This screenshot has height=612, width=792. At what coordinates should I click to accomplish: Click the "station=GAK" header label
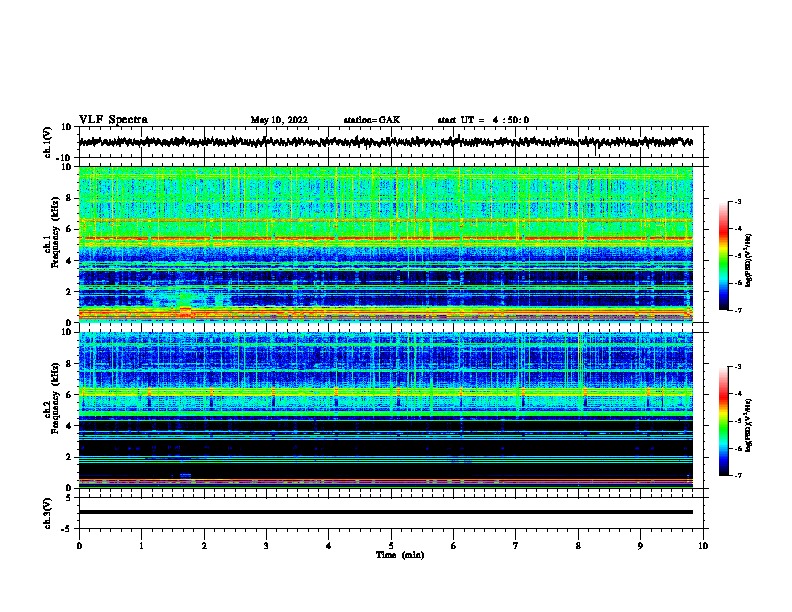point(372,120)
